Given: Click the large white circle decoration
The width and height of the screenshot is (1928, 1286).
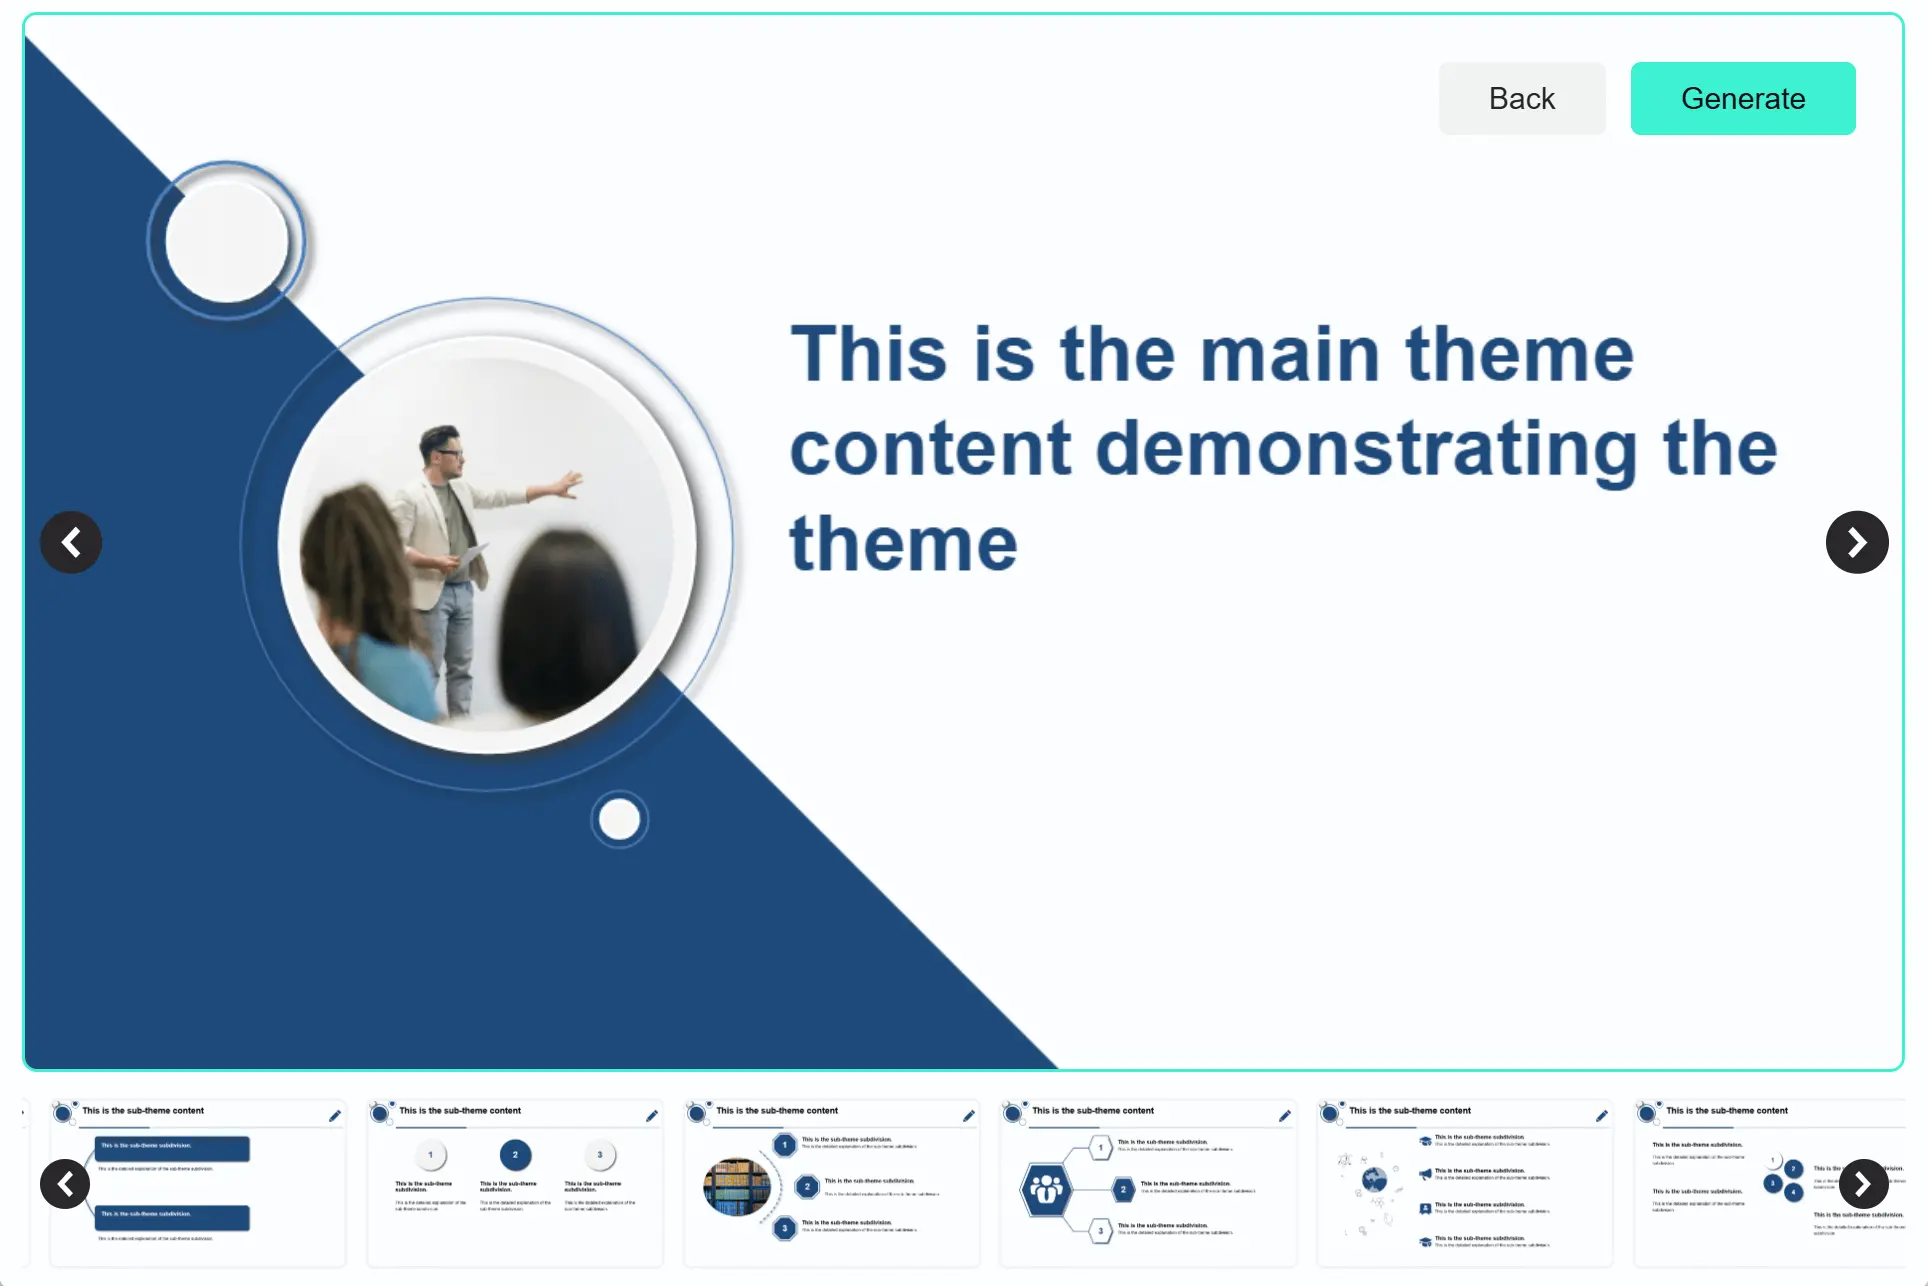Looking at the screenshot, I should click(227, 241).
